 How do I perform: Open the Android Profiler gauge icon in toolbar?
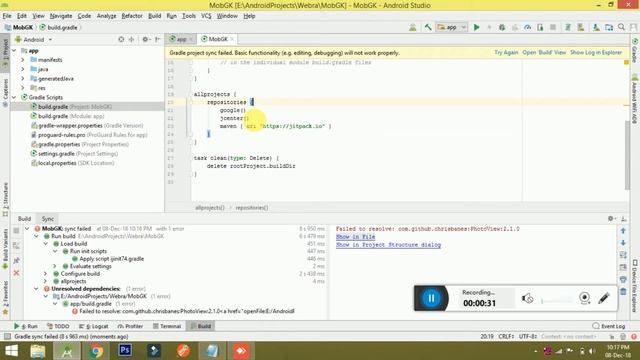(528, 27)
